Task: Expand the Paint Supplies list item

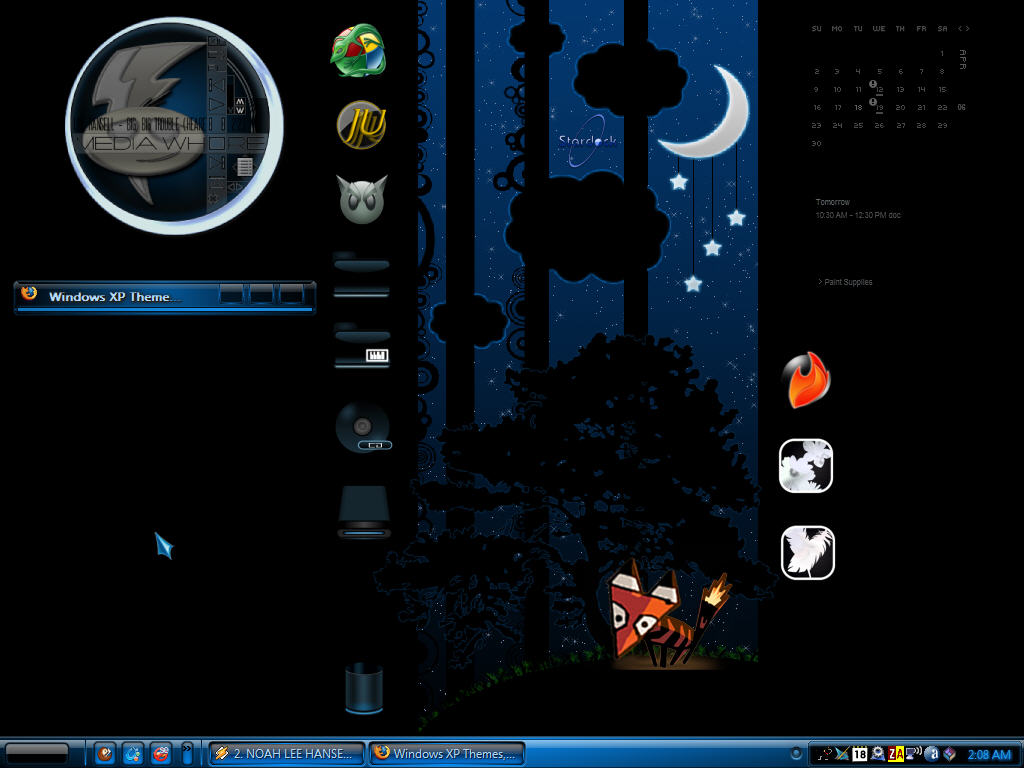Action: coord(845,282)
